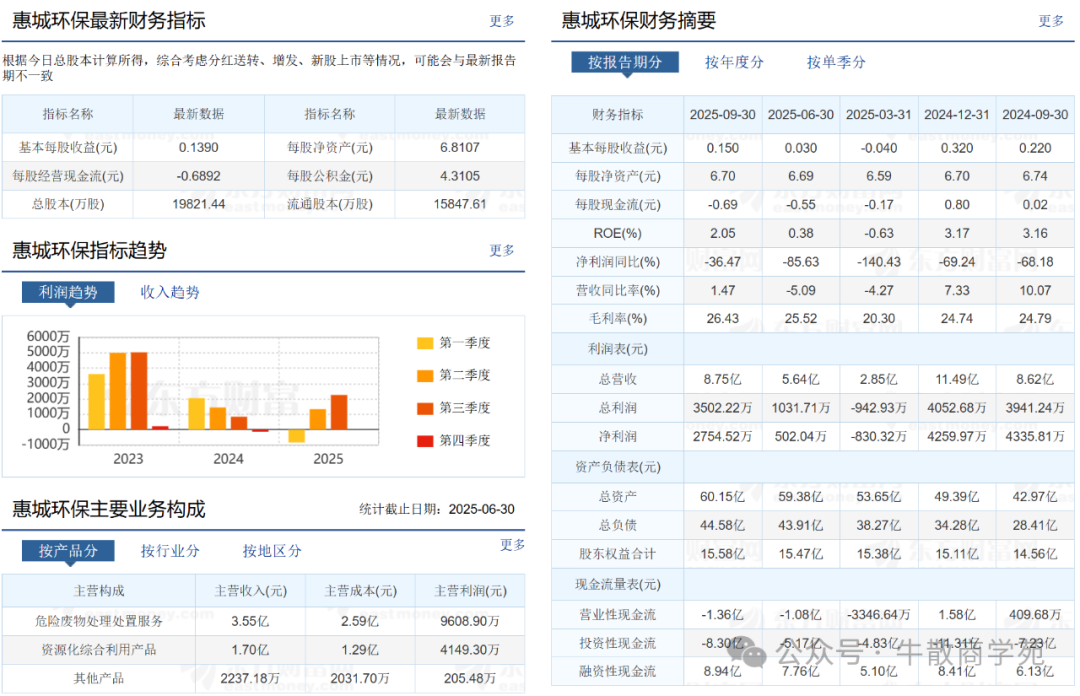Click 总利润 value 3502.22万
This screenshot has width=1080, height=696.
click(723, 408)
